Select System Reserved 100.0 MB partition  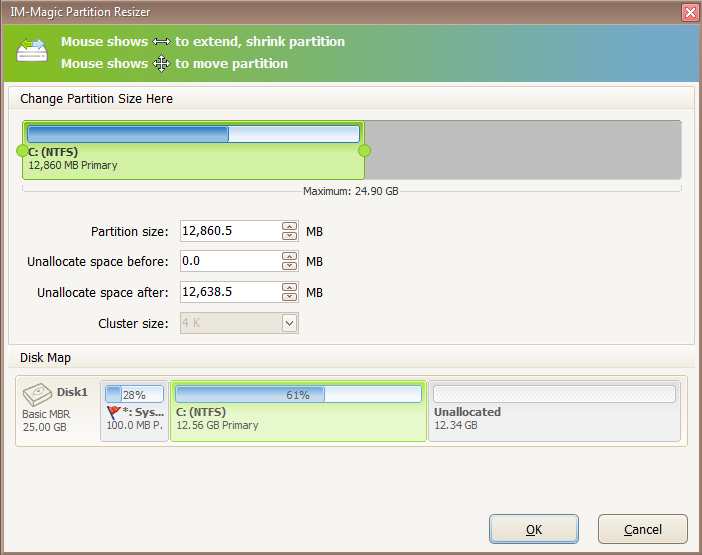point(134,411)
